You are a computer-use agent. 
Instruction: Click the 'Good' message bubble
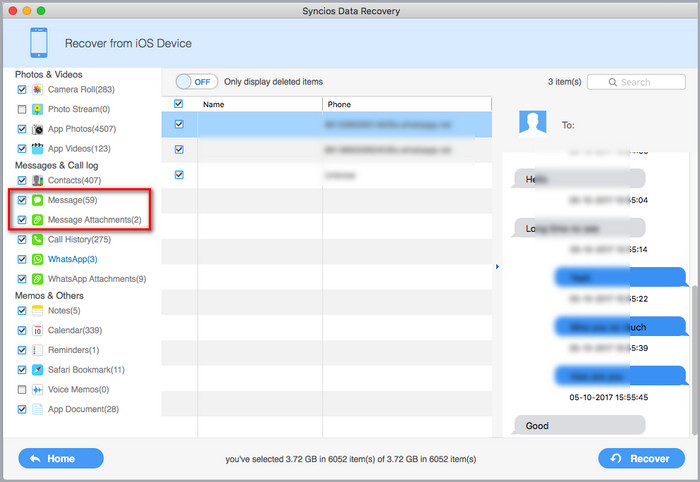point(579,425)
